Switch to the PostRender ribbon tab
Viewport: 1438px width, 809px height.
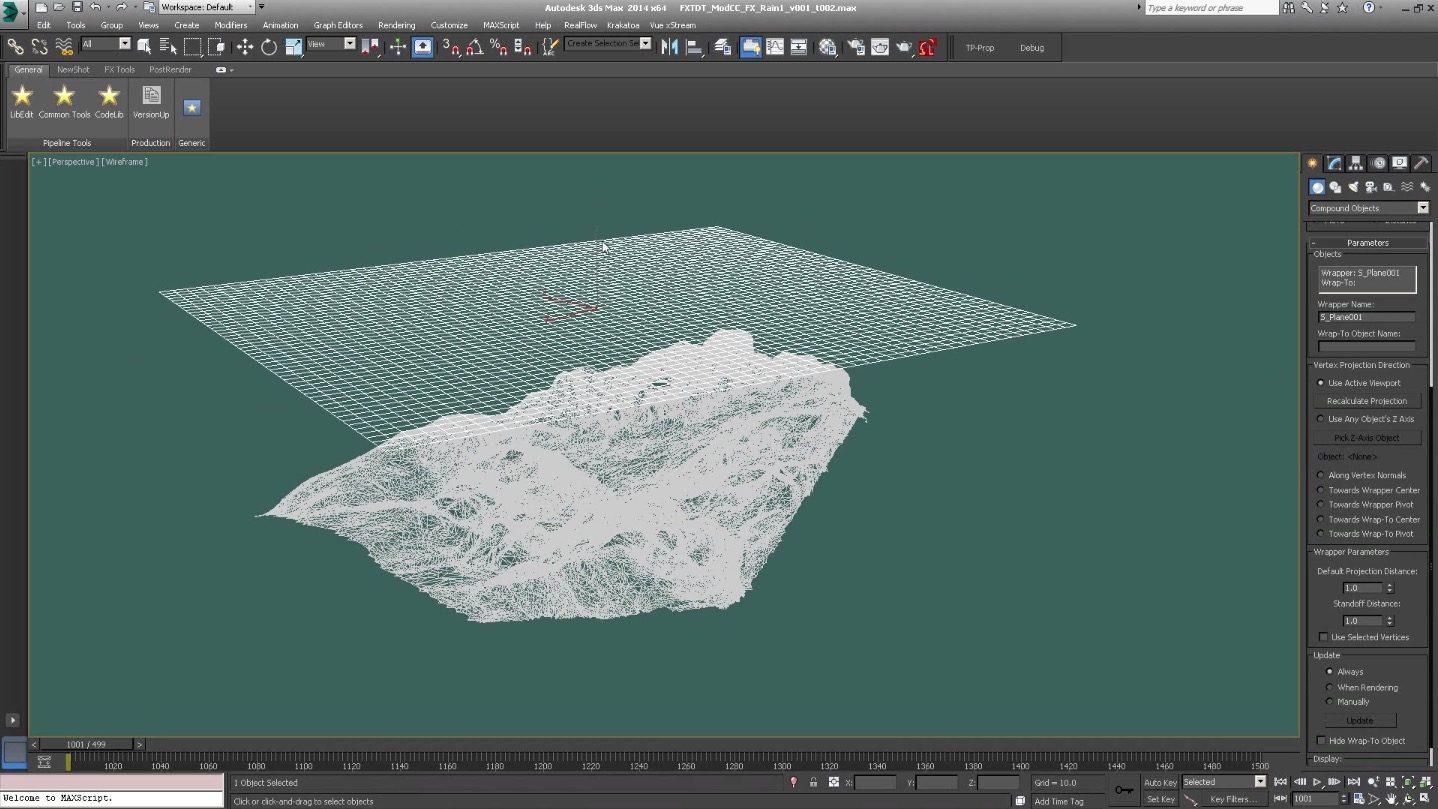pyautogui.click(x=170, y=70)
